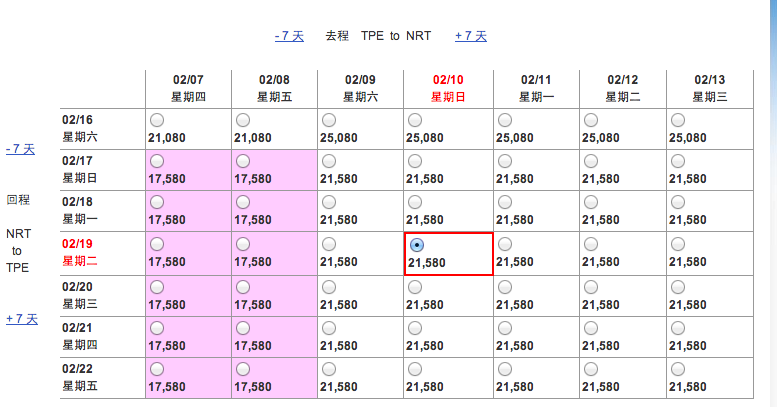The width and height of the screenshot is (777, 407).
Task: Select 02/13 departure with 02/16 return
Action: coord(678,120)
